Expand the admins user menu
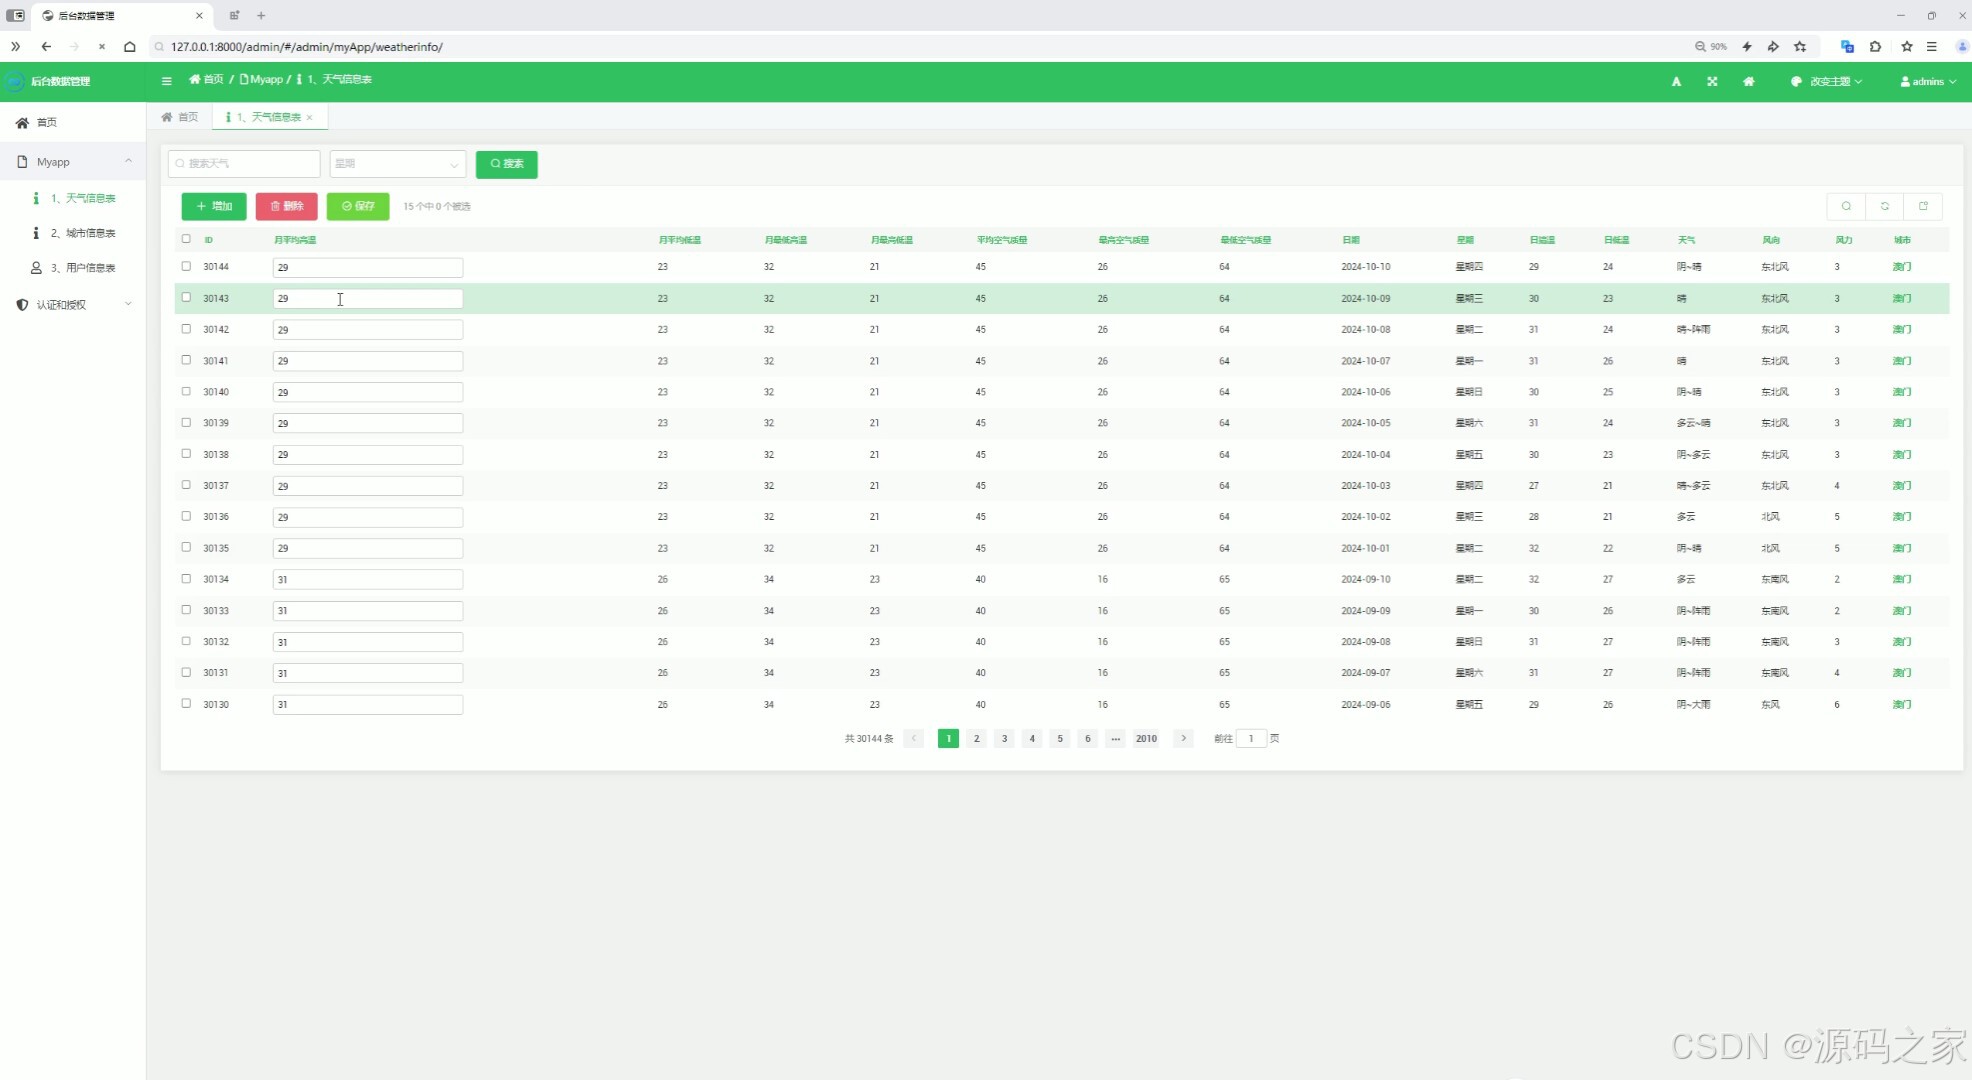The height and width of the screenshot is (1080, 1972). click(1927, 82)
